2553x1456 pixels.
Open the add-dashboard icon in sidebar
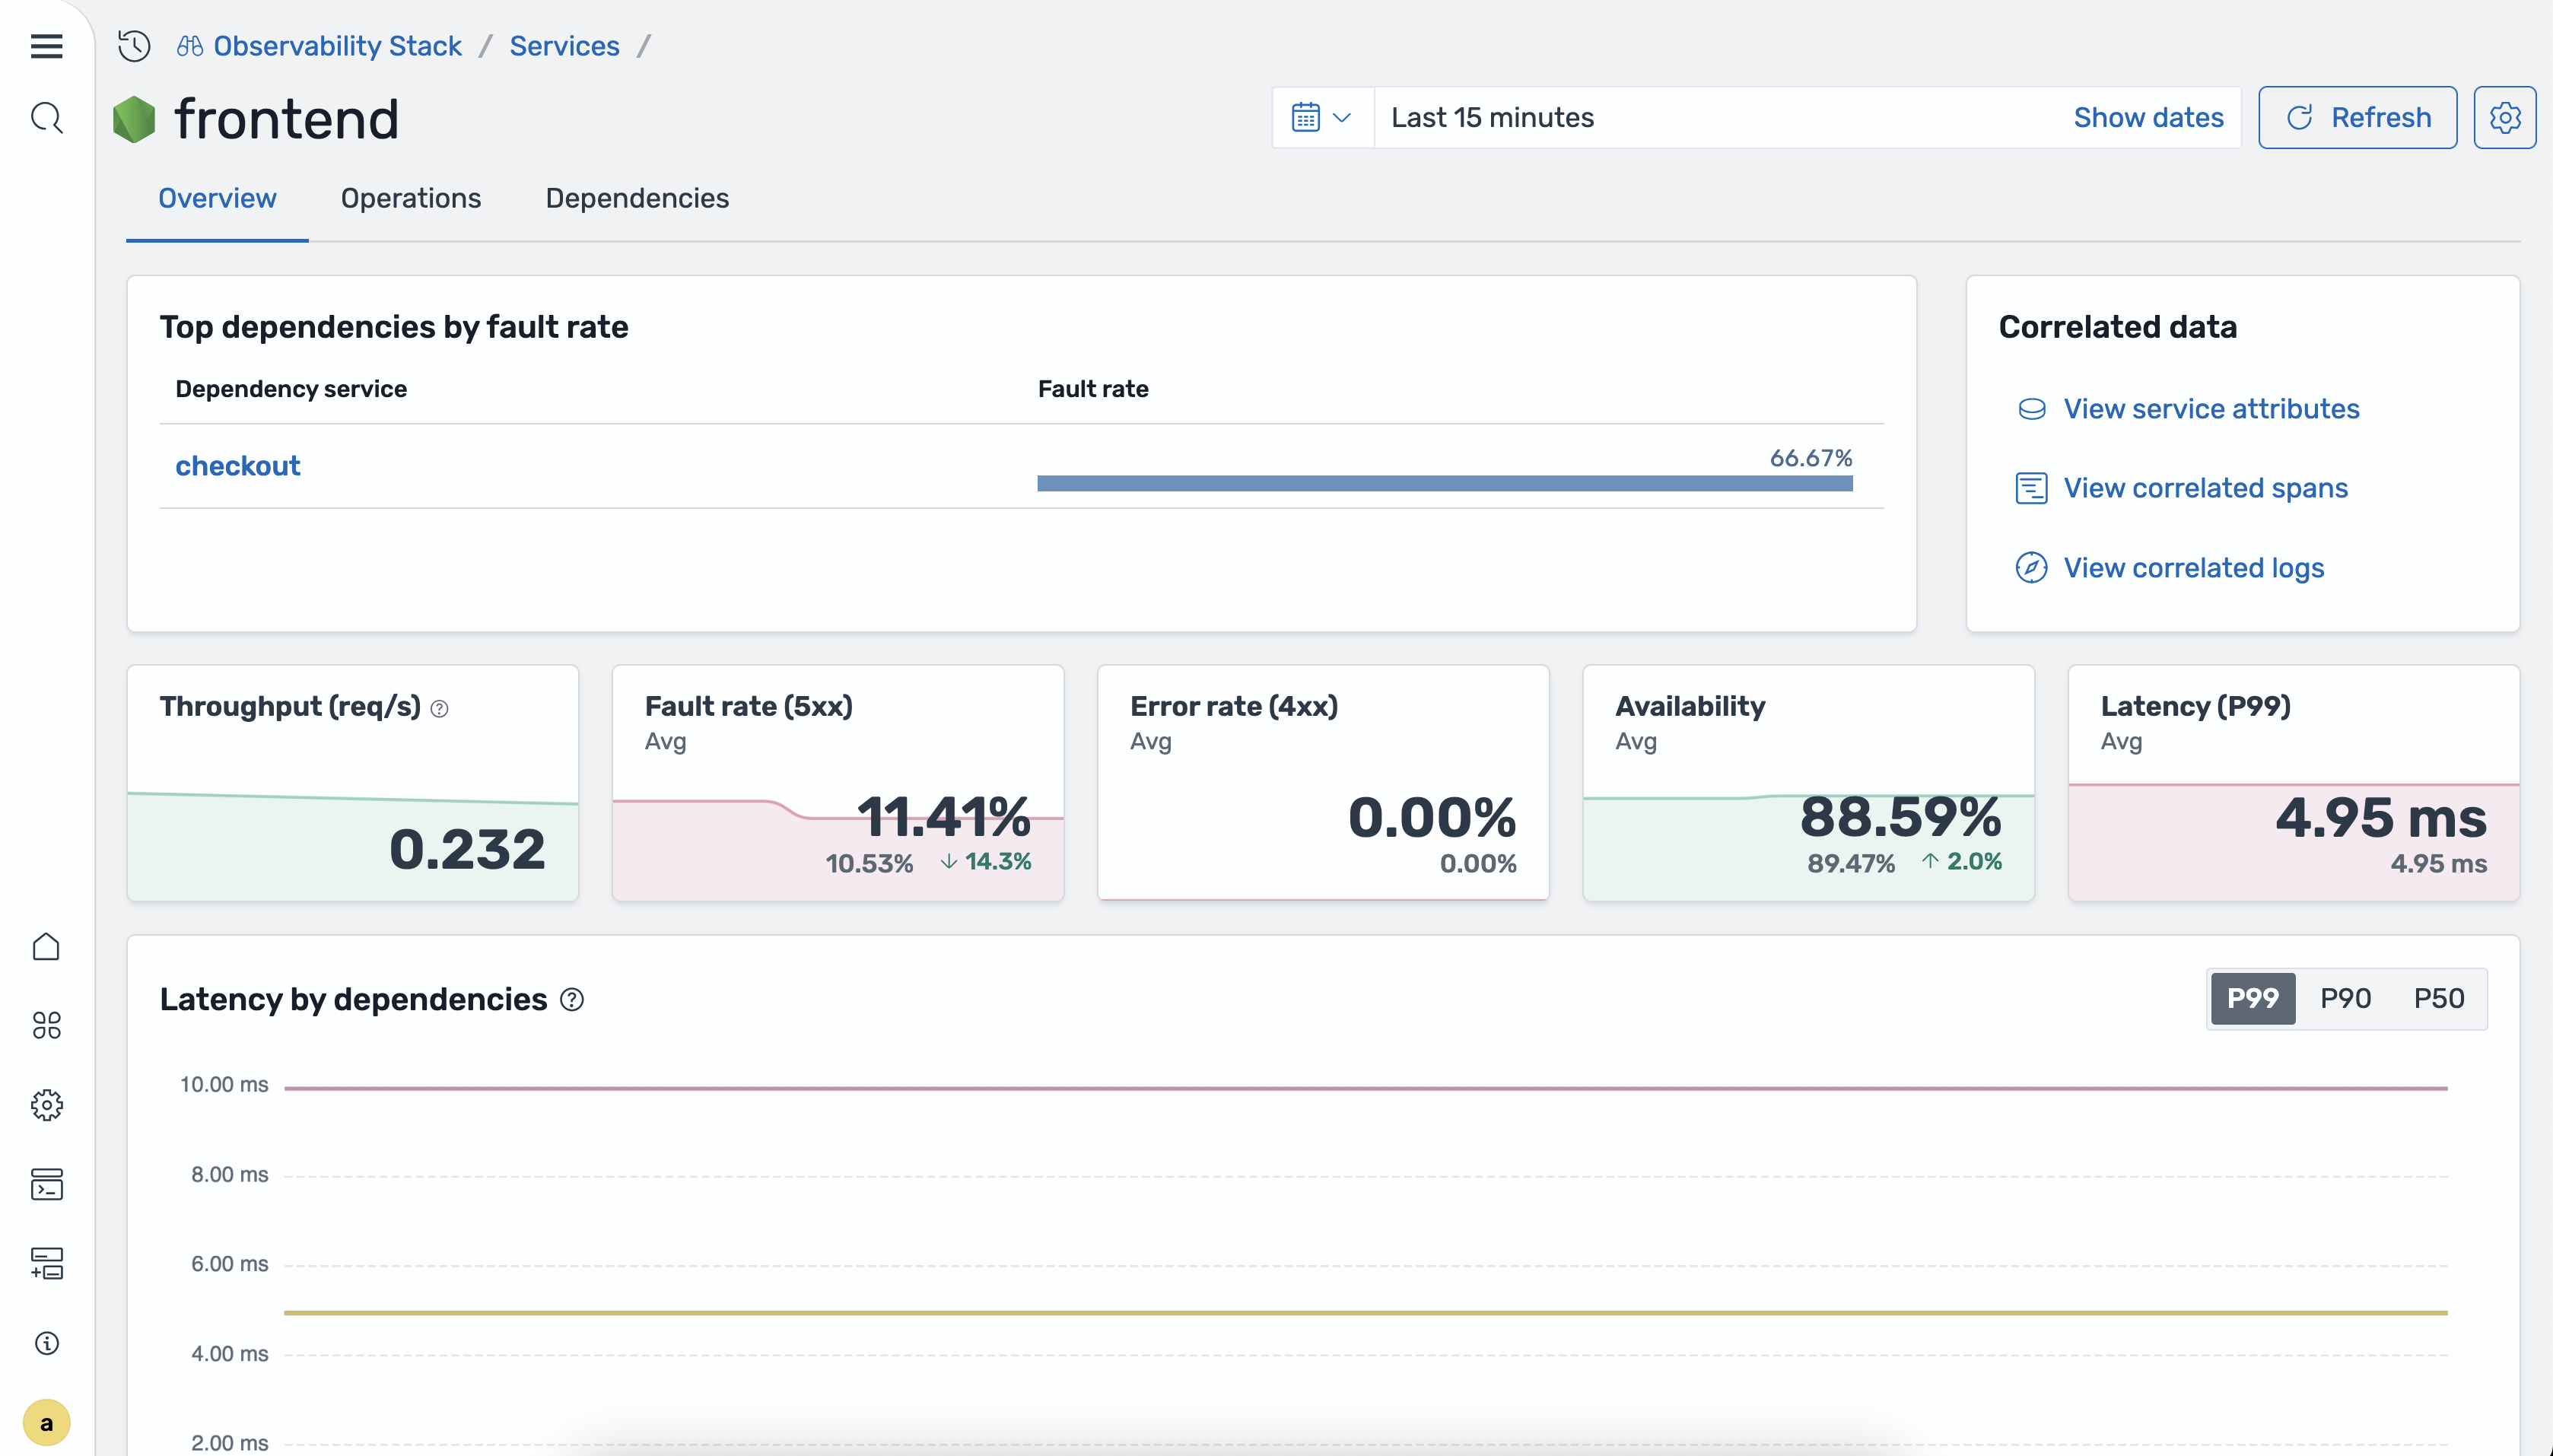pos(46,1263)
